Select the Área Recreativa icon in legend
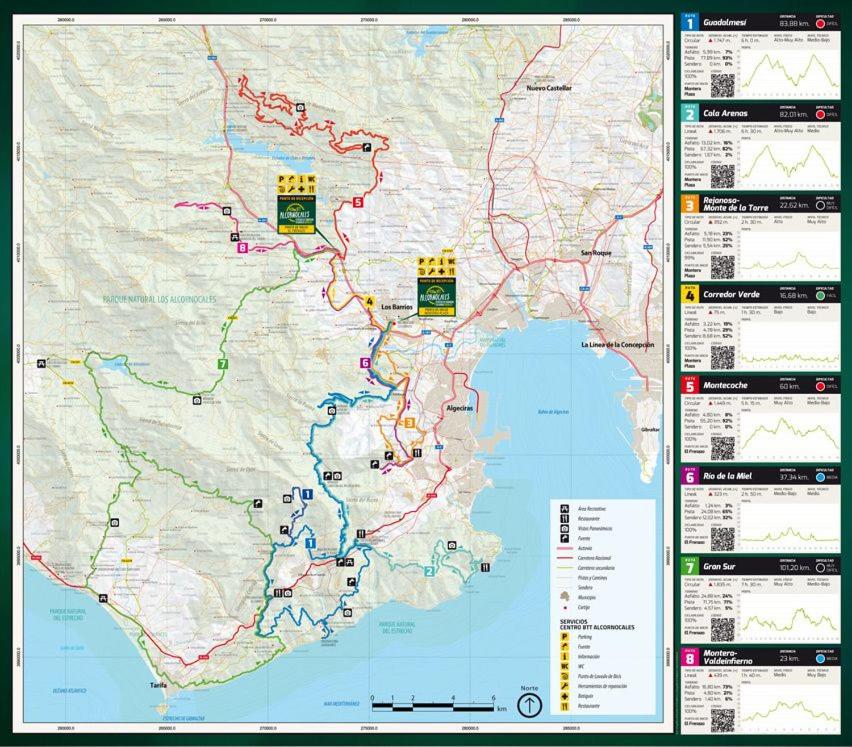The height and width of the screenshot is (747, 852). pos(566,509)
